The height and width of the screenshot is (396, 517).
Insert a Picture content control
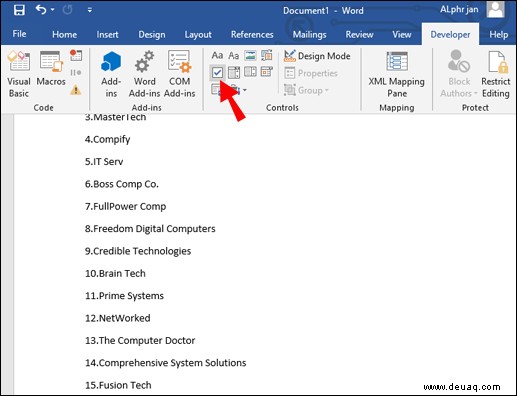[x=250, y=55]
